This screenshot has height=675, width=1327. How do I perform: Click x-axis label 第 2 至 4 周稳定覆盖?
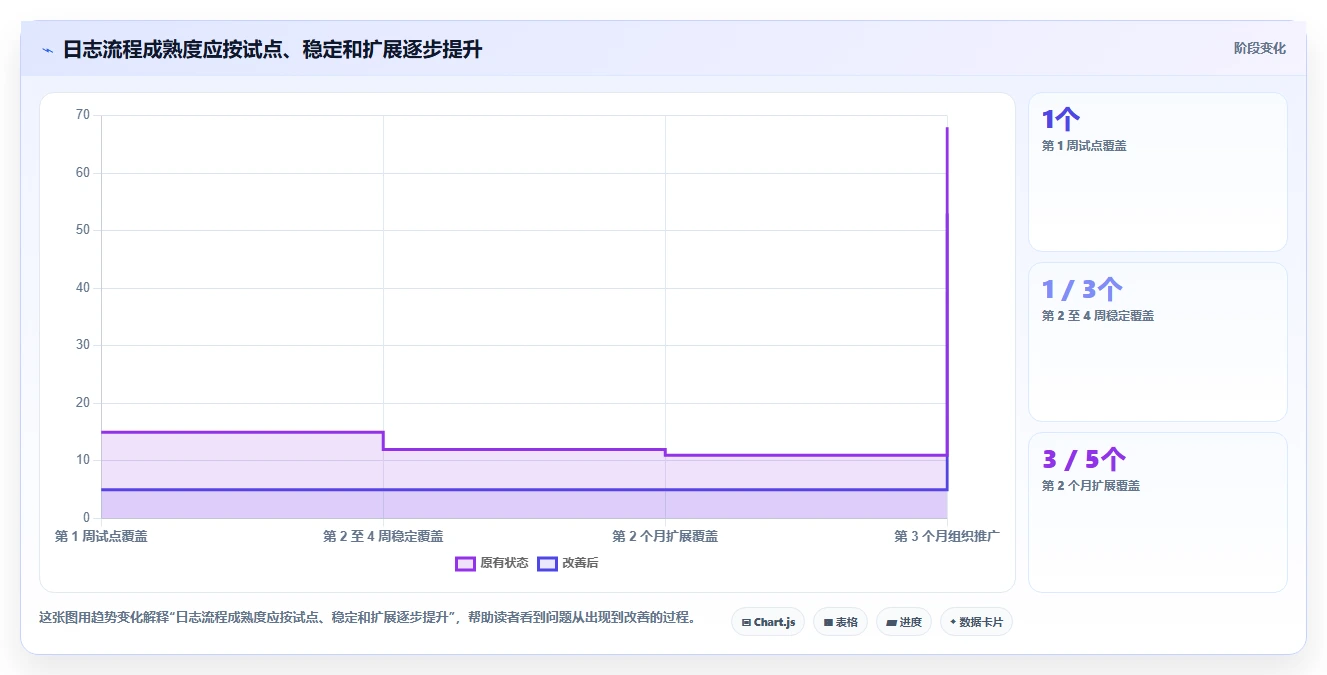tap(383, 536)
